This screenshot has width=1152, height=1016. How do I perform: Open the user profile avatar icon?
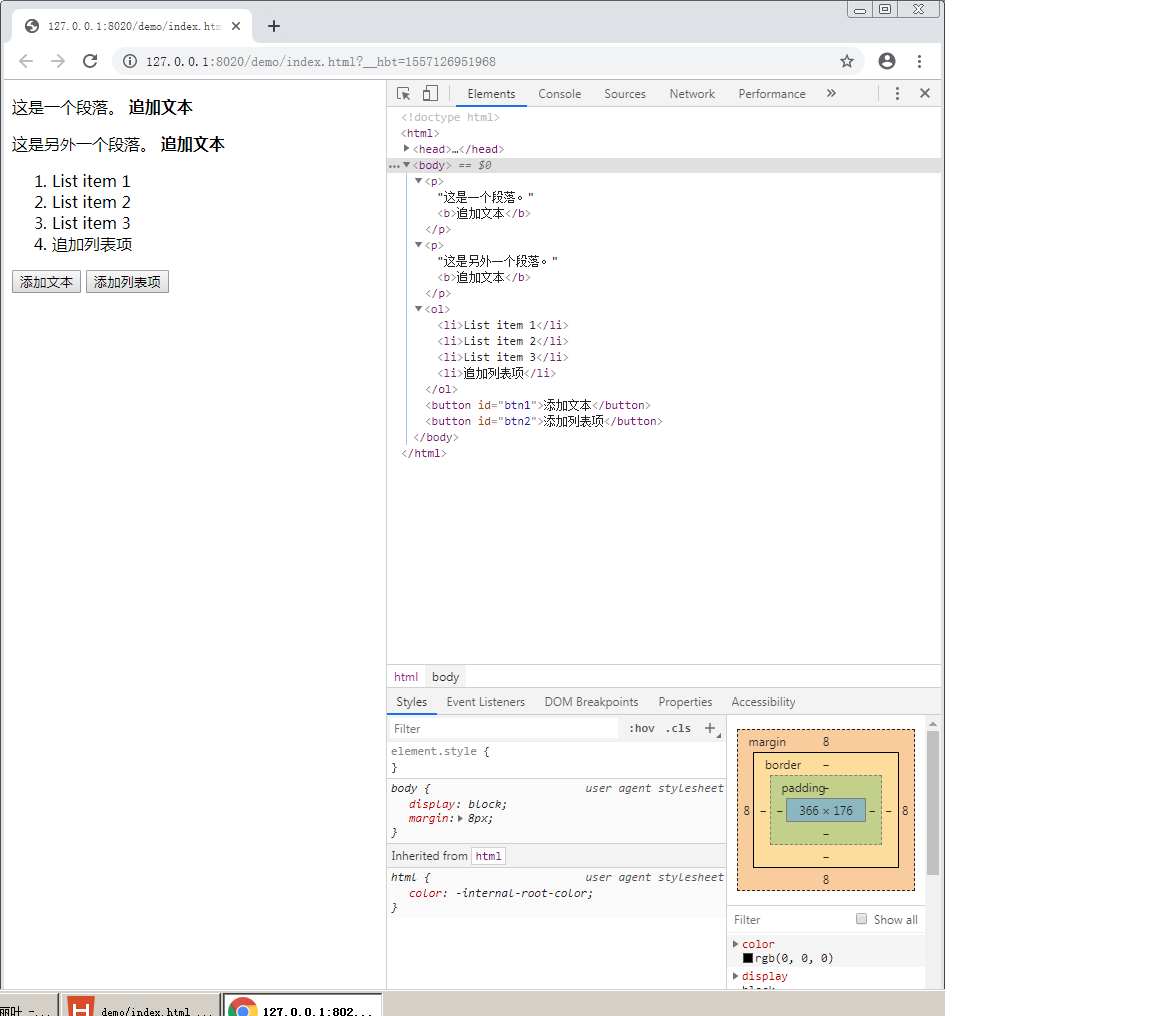pyautogui.click(x=887, y=62)
